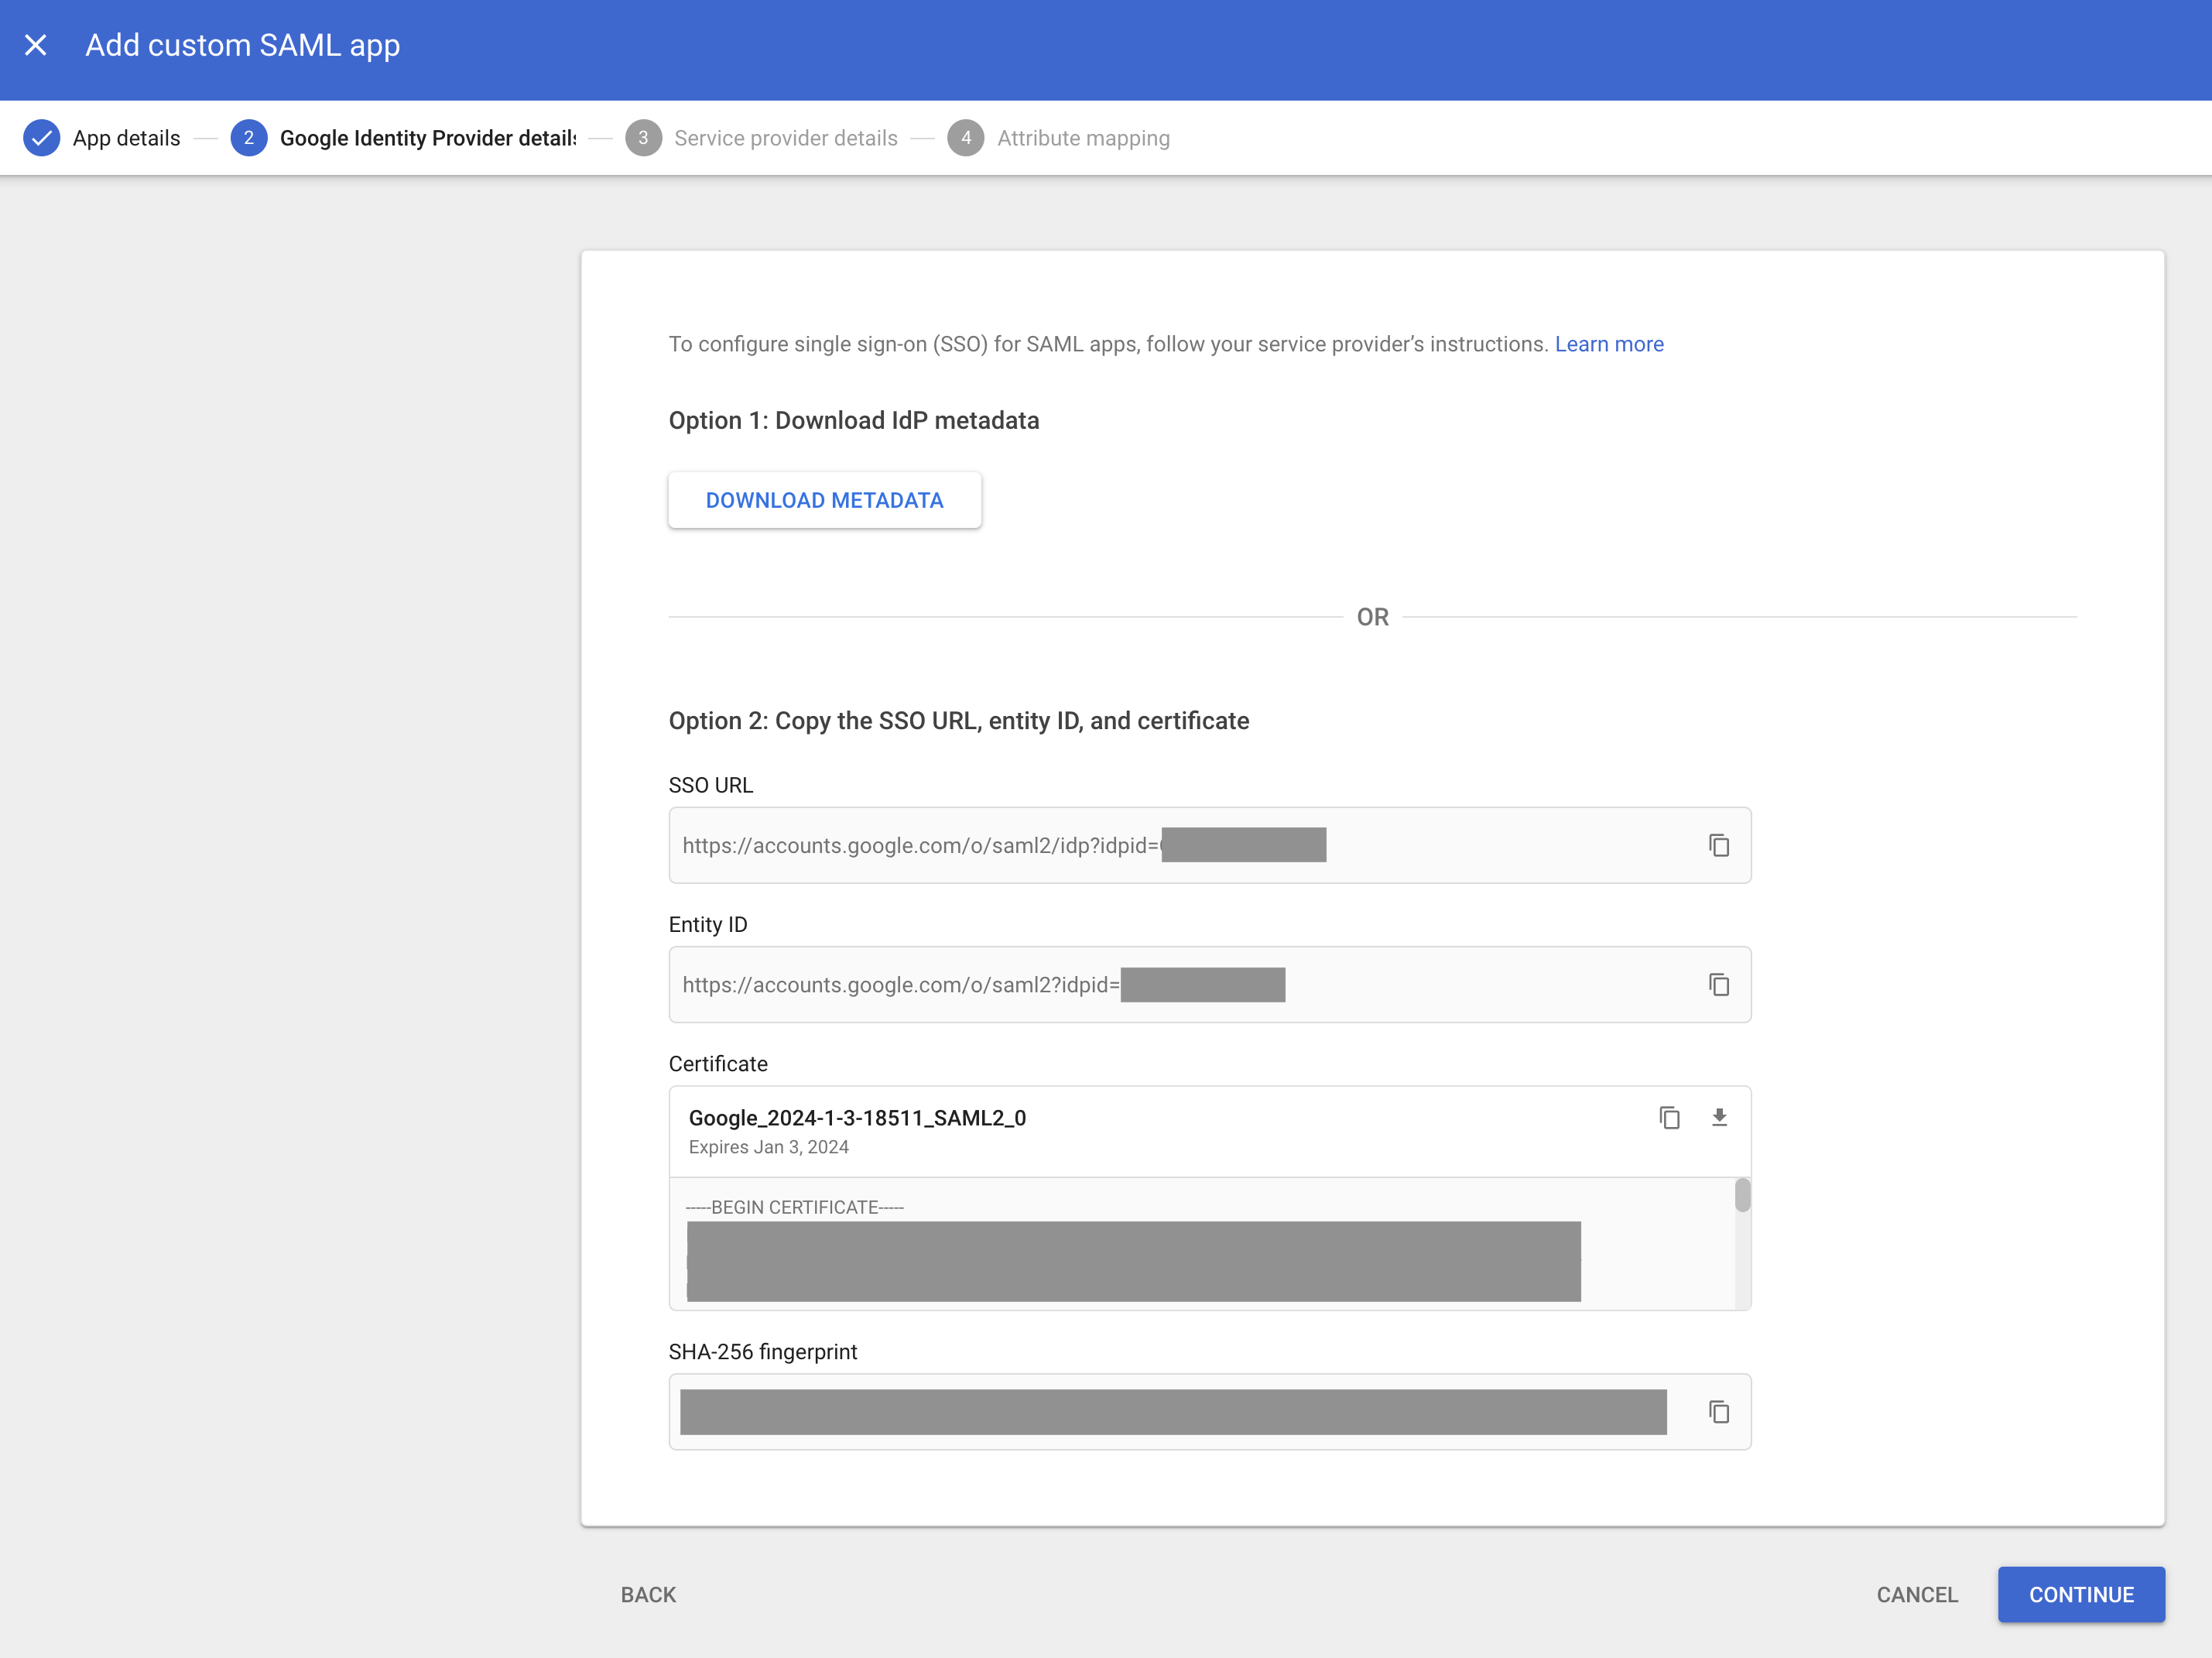Screen dimensions: 2212x1658
Task: Click the Learn more link
Action: [1606, 343]
